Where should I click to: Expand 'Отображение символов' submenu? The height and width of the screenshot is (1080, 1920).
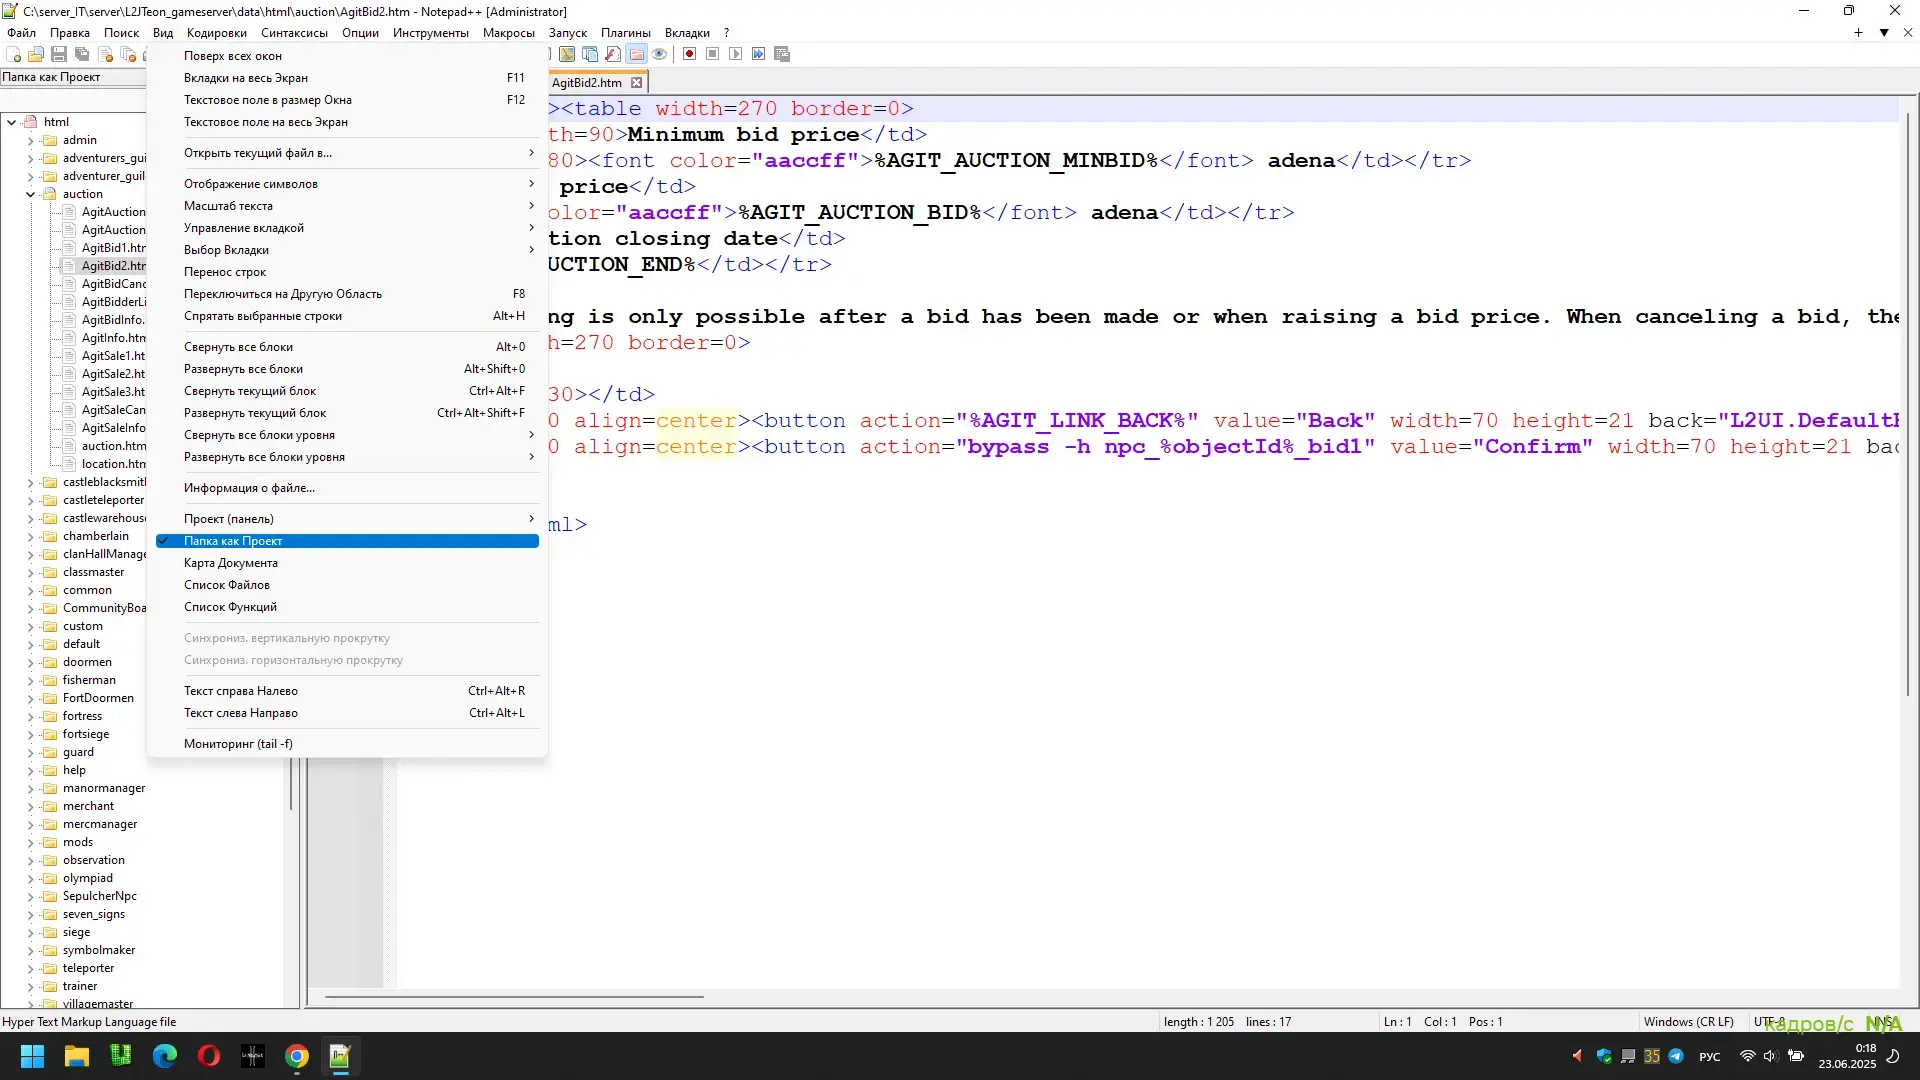pos(347,184)
